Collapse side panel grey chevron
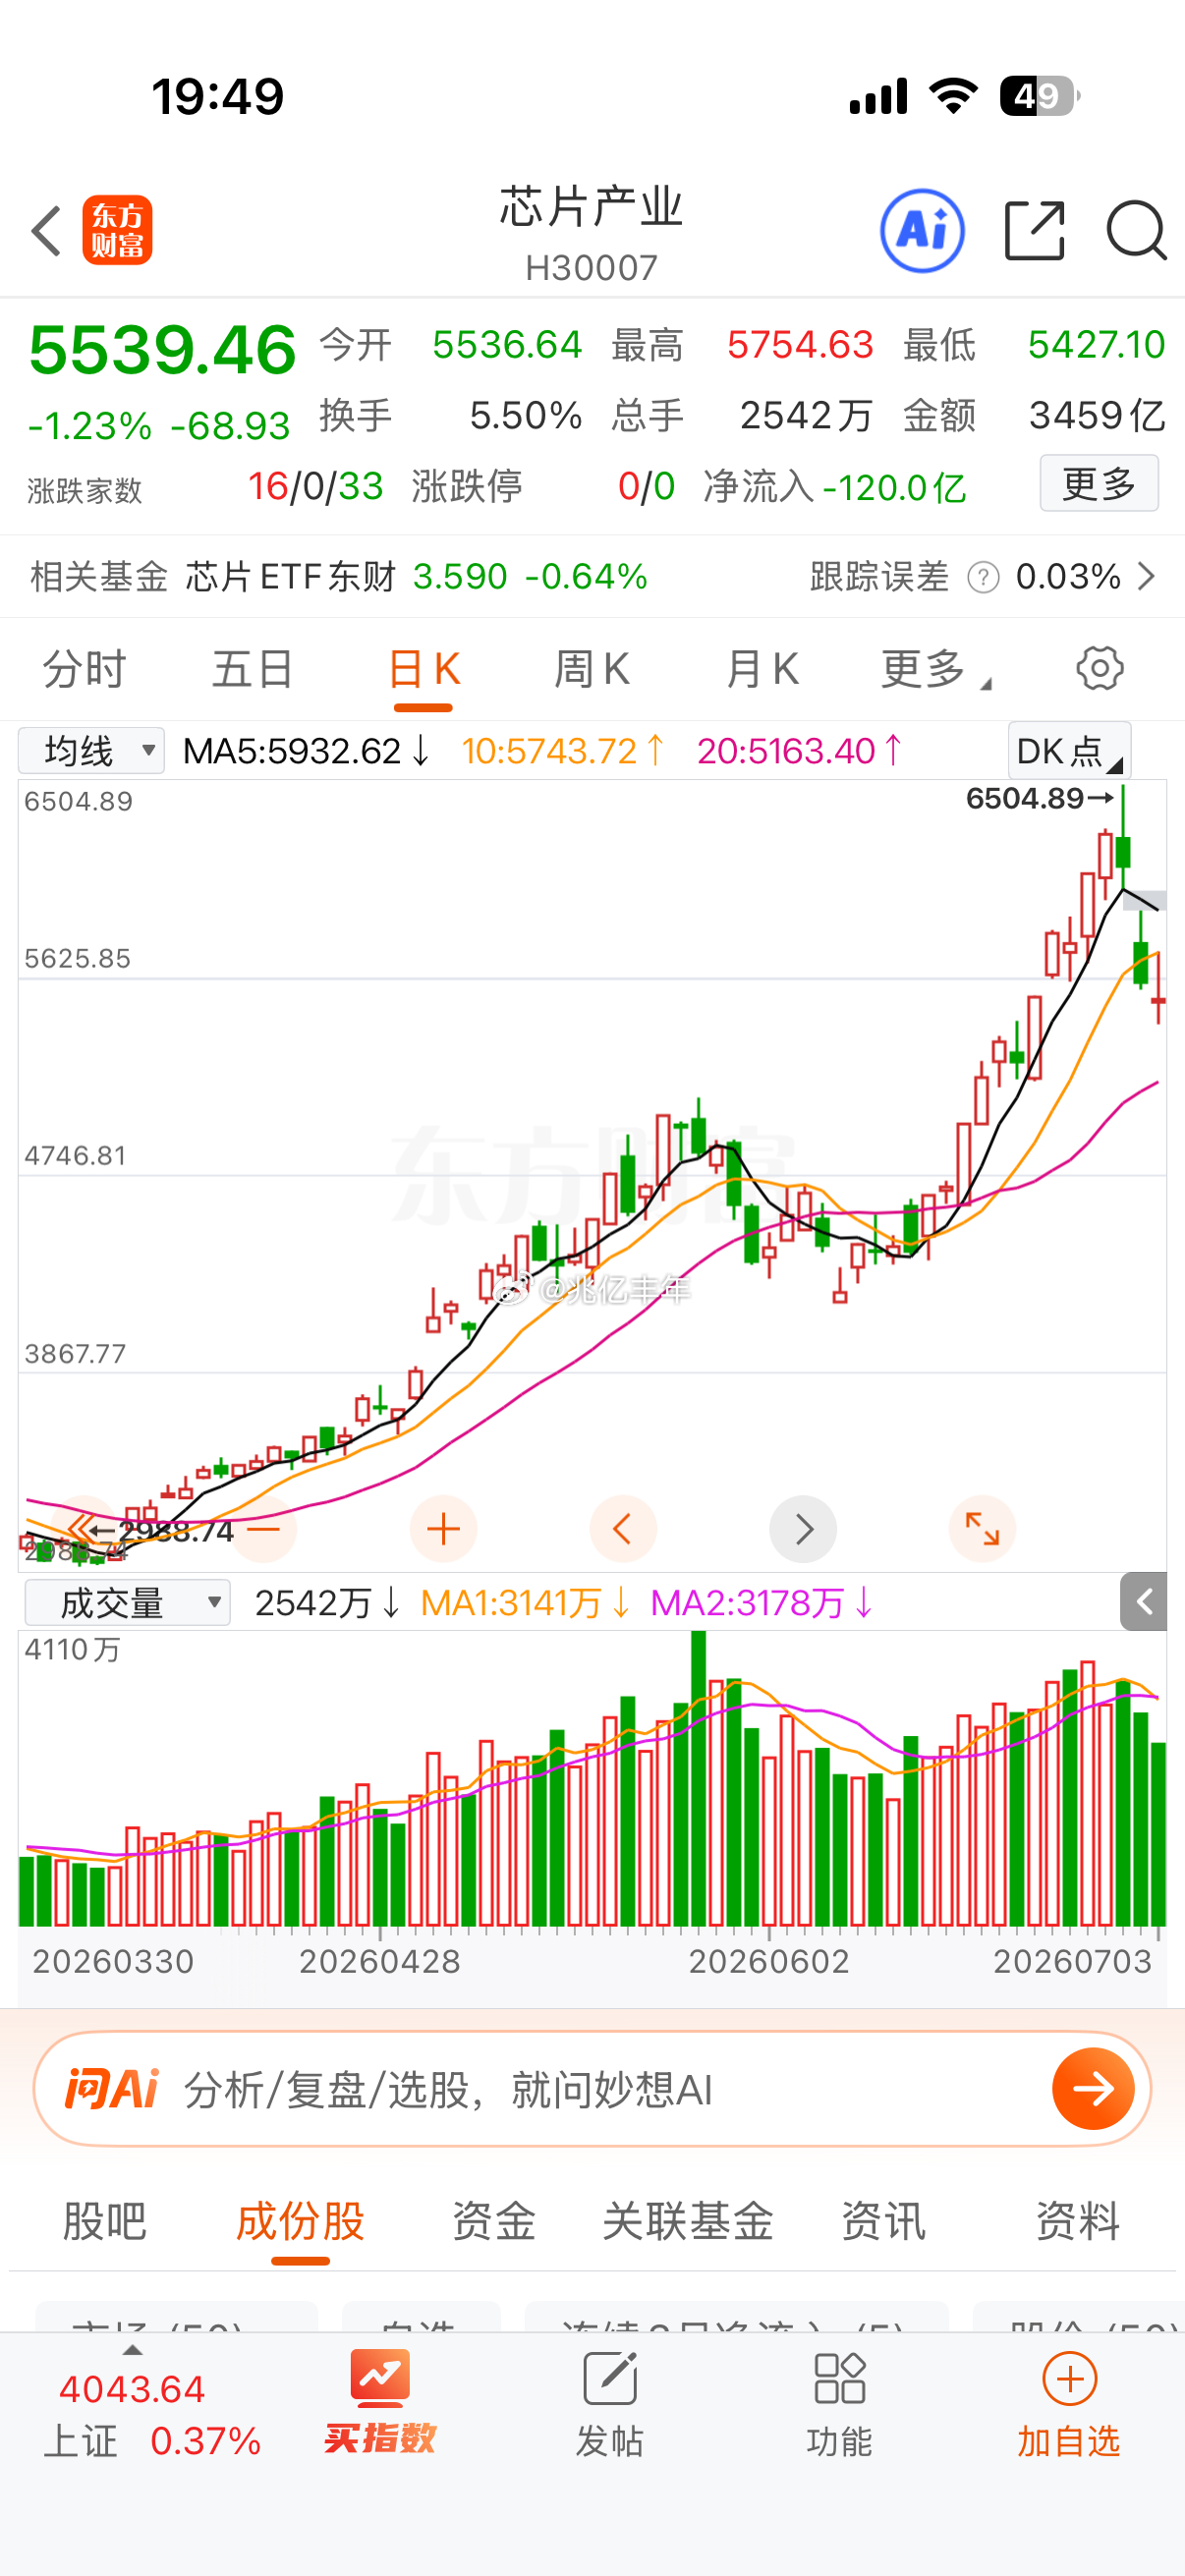 point(1144,1602)
